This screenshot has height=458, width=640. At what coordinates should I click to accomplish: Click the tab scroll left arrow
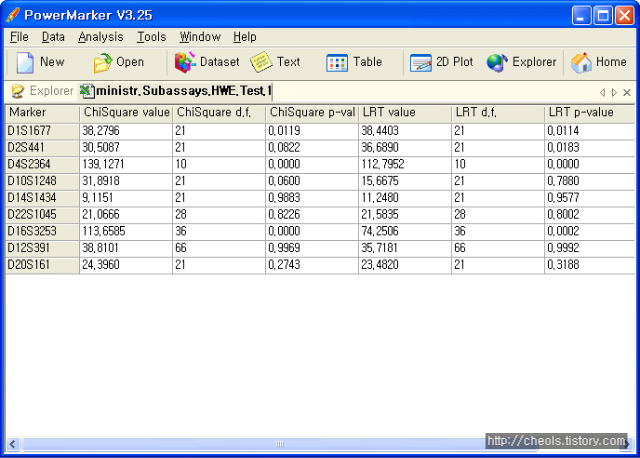click(x=602, y=93)
